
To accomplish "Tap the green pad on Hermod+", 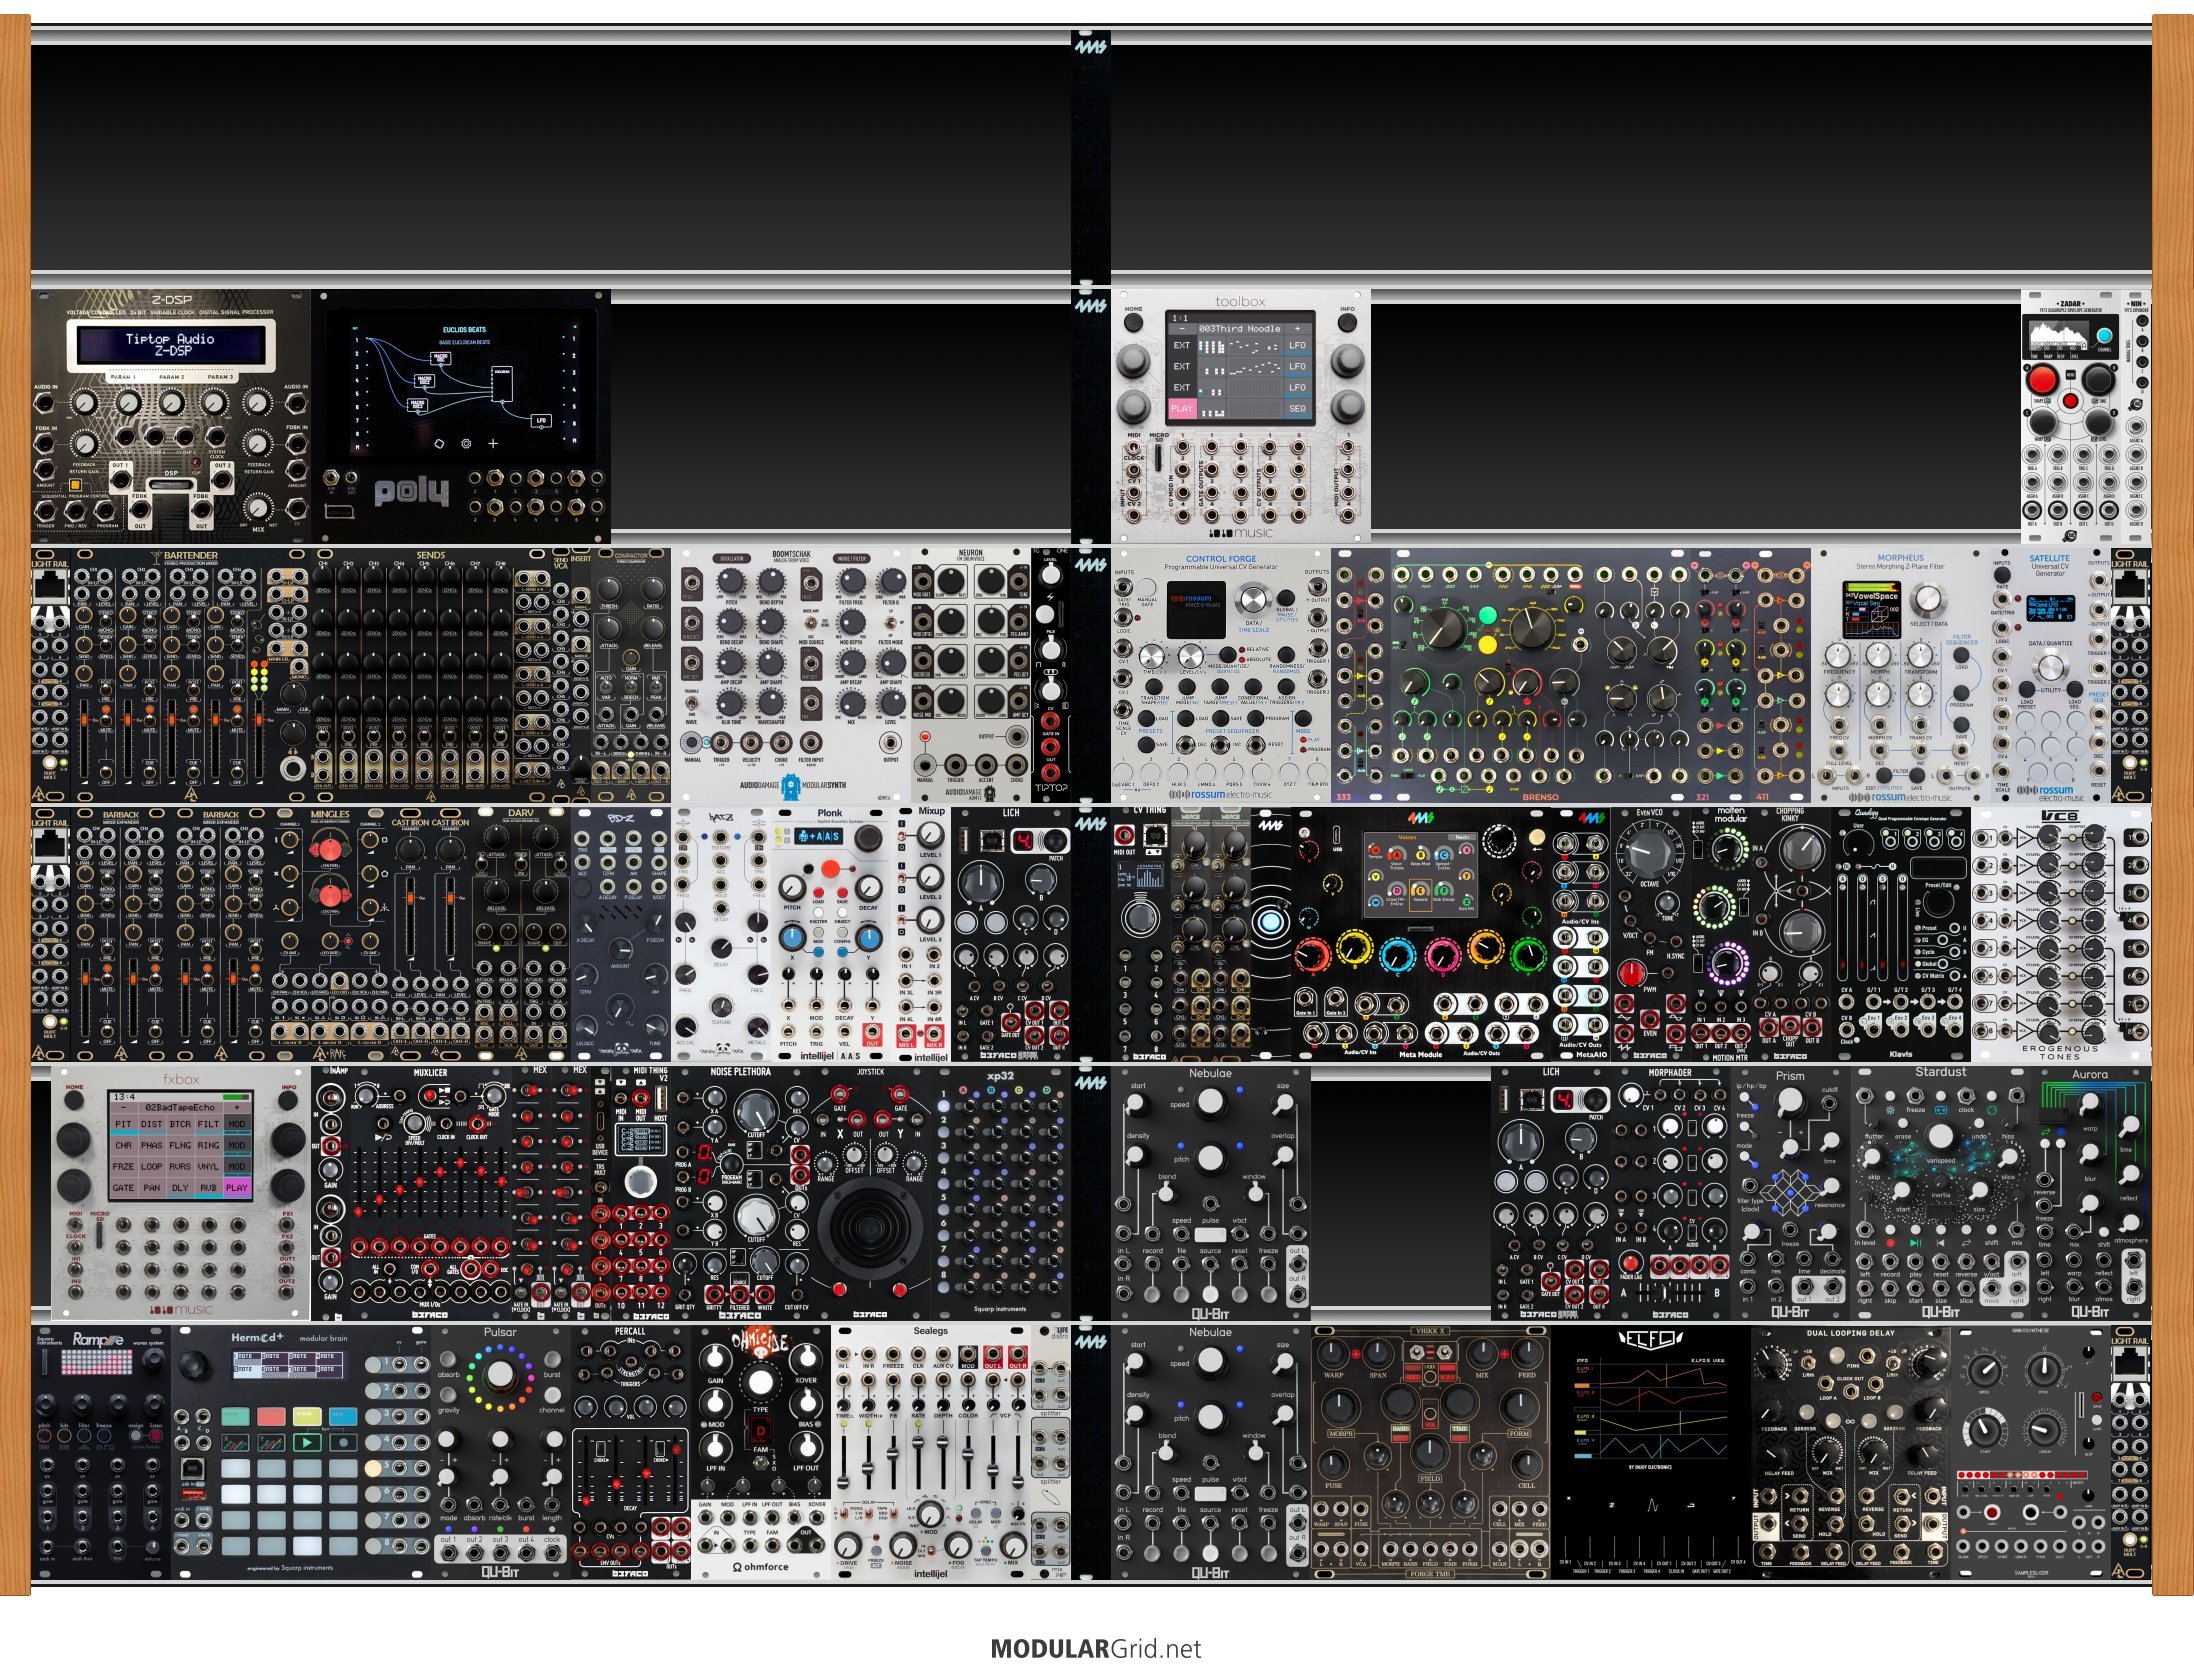I will pyautogui.click(x=236, y=1416).
